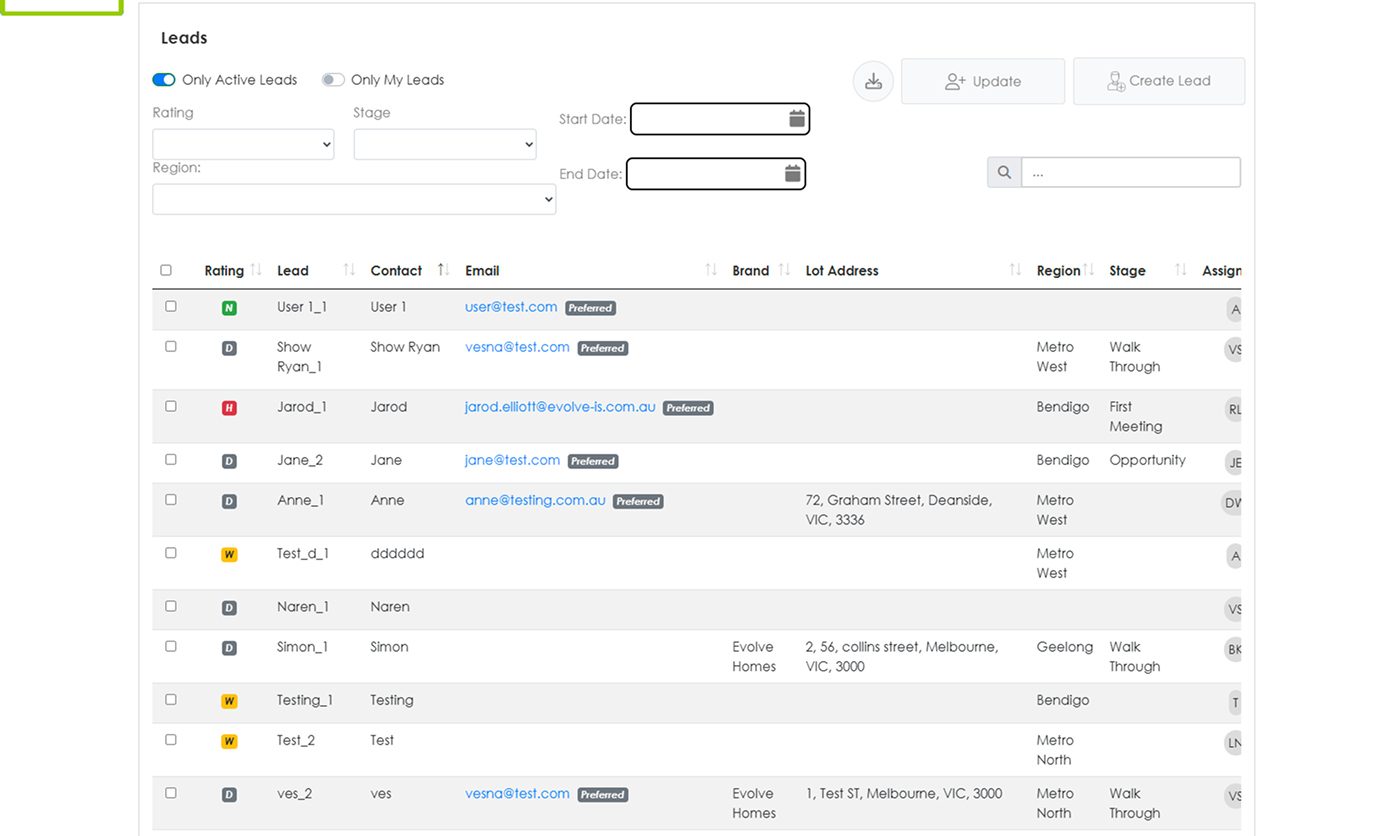This screenshot has height=836, width=1392.
Task: Check the Jarod_1 row checkbox
Action: (x=171, y=406)
